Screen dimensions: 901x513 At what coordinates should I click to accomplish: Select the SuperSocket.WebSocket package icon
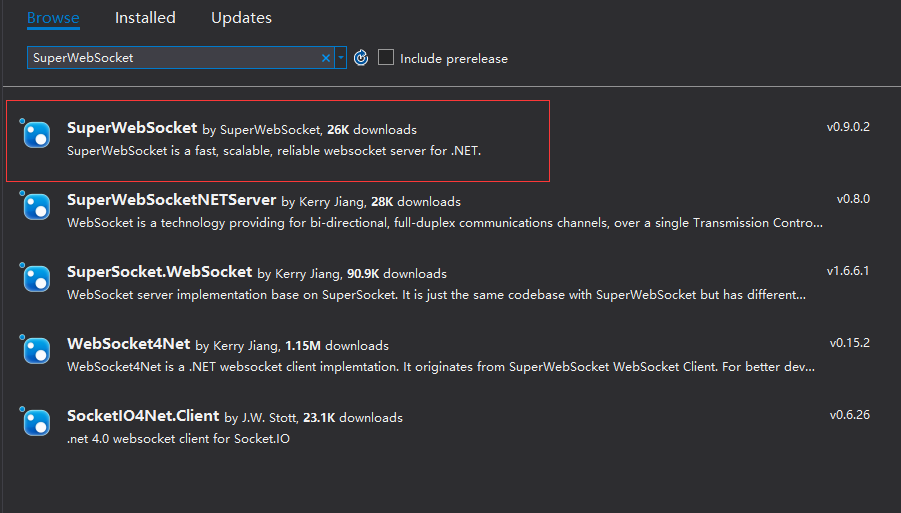click(36, 277)
